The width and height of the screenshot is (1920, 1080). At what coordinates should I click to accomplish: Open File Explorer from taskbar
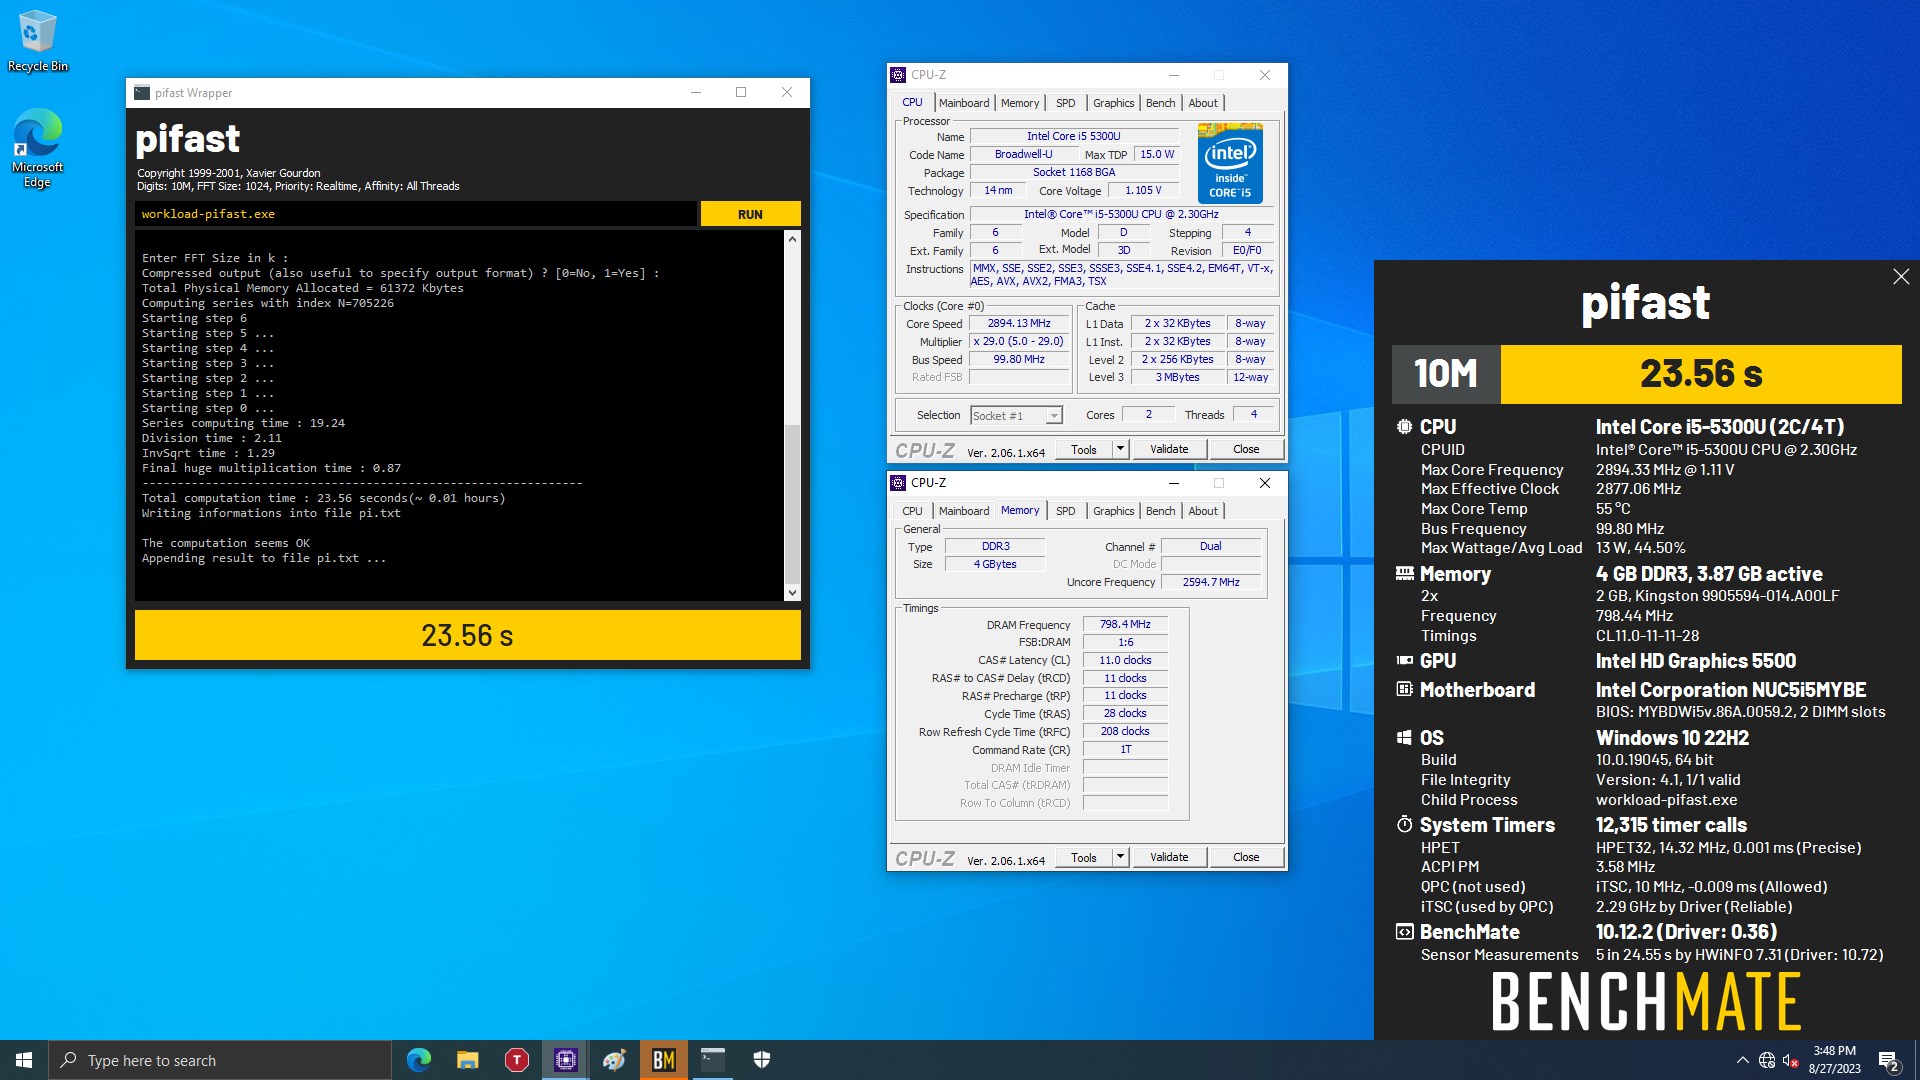click(x=468, y=1060)
